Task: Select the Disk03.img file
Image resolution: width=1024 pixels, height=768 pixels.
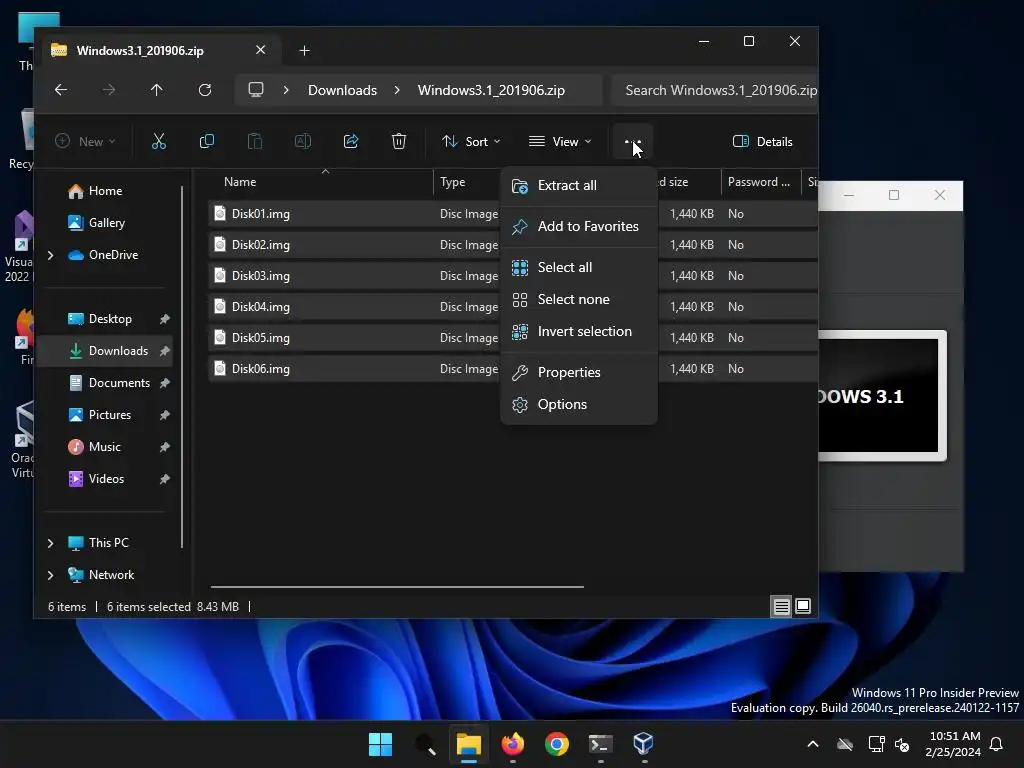Action: 261,276
